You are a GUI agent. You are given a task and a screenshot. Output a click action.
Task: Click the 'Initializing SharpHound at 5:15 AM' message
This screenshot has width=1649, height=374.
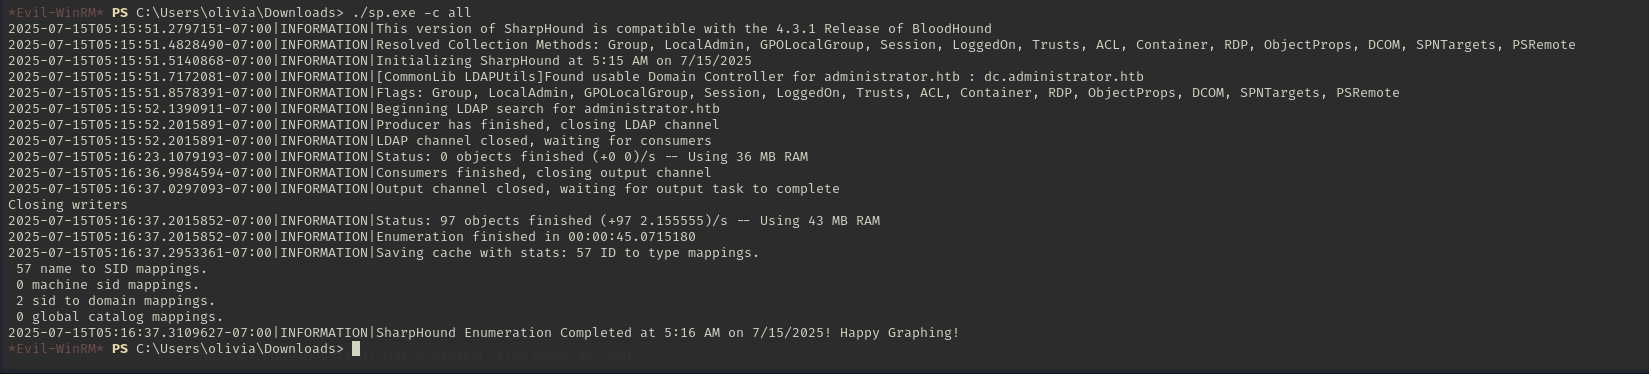click(x=512, y=61)
